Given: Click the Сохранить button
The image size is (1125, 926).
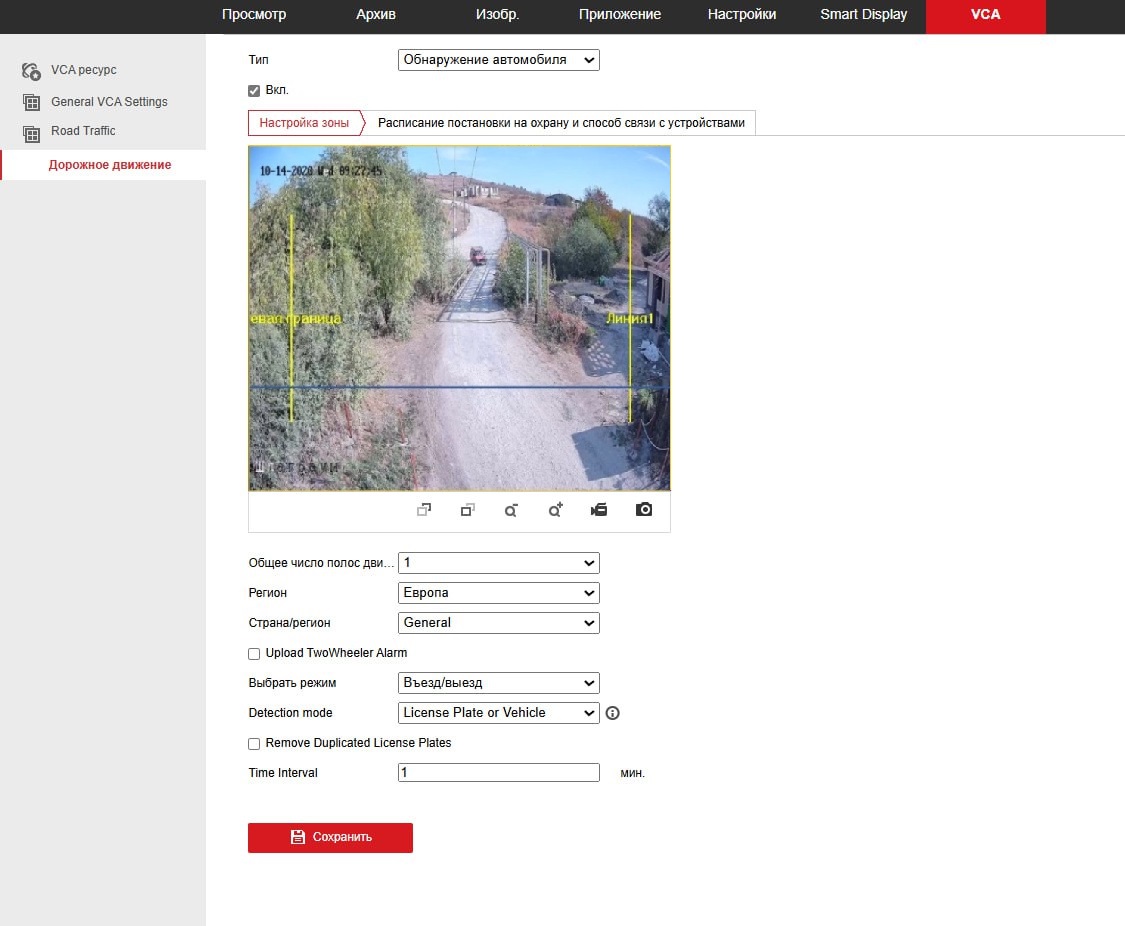Looking at the screenshot, I should tap(330, 837).
